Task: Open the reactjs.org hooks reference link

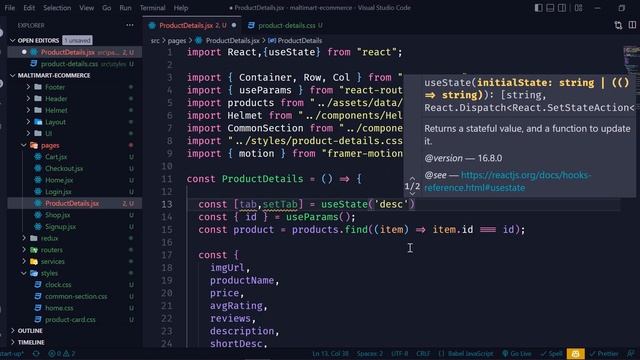Action: 507,181
